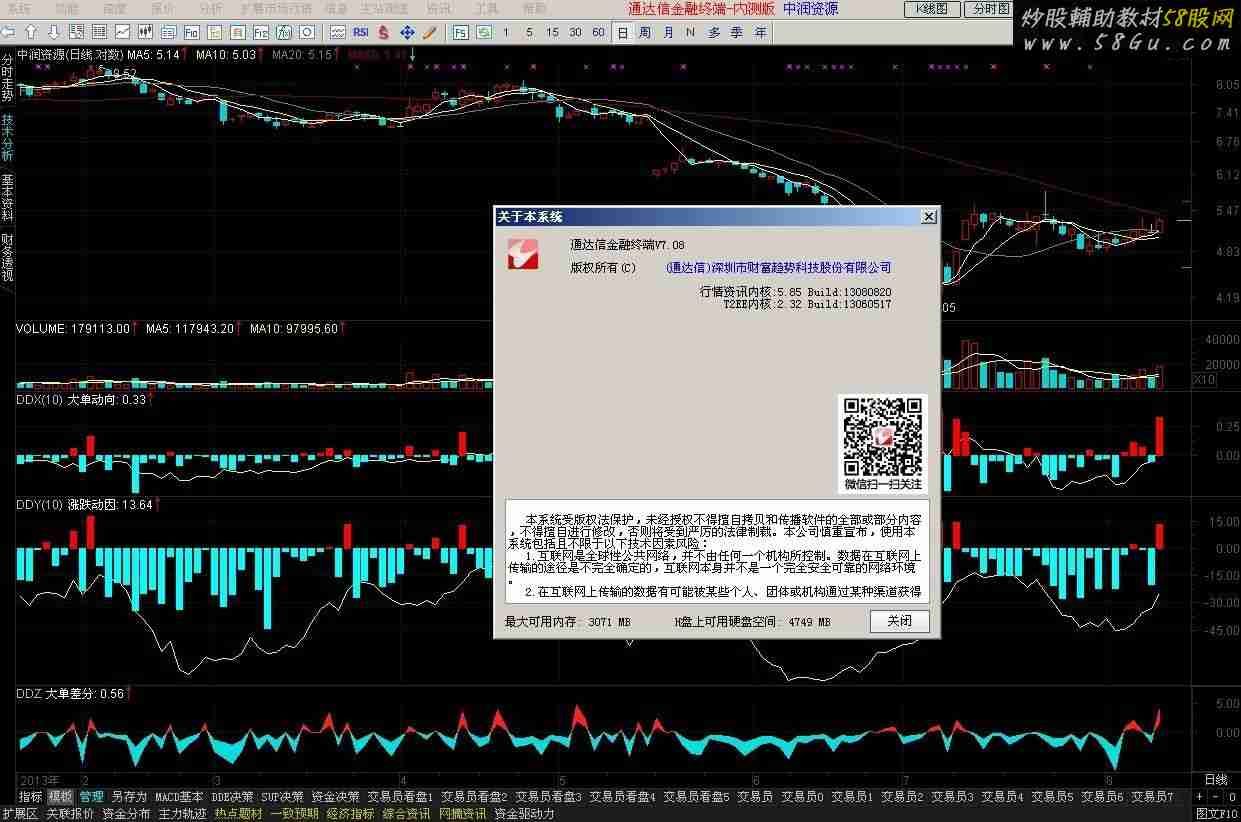1241x822 pixels.
Task: Open 经济指标 tab
Action: [350, 814]
